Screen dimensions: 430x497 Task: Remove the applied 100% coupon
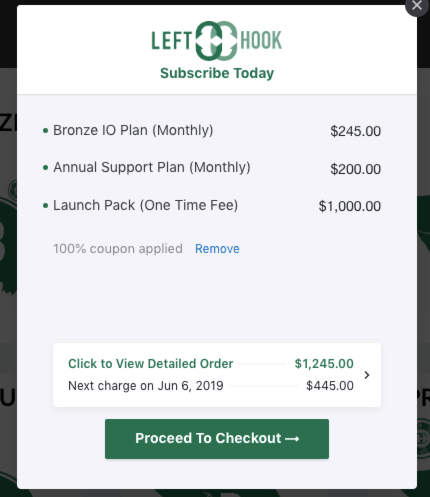tap(217, 249)
